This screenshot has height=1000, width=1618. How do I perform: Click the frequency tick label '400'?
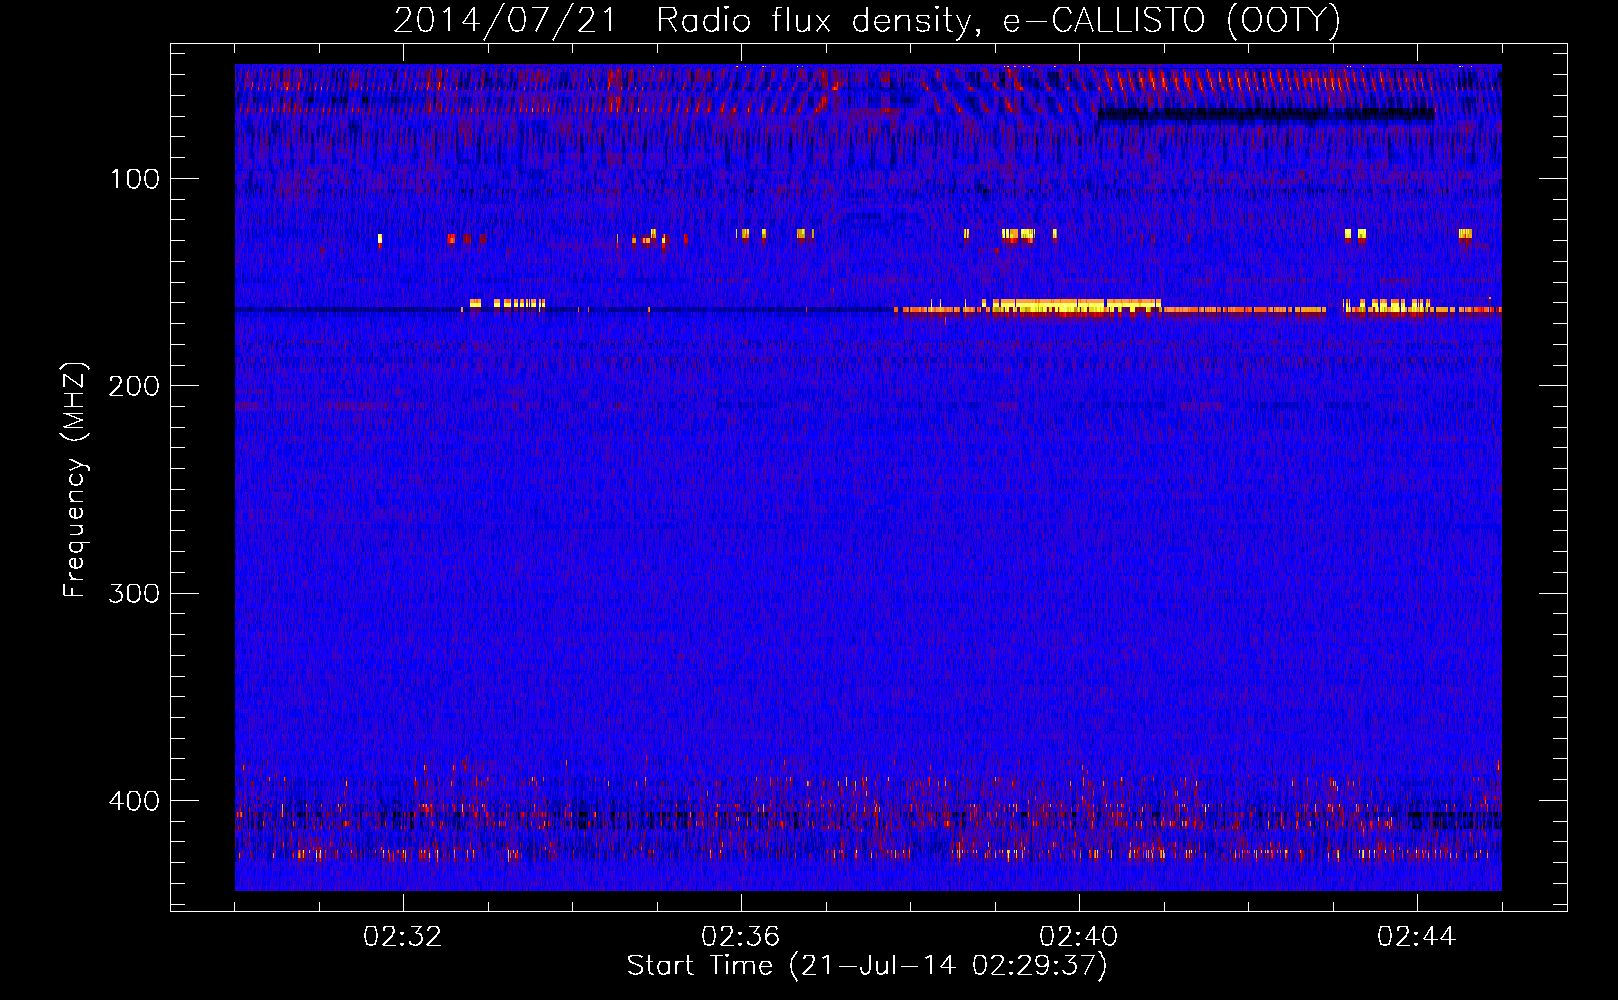click(x=134, y=801)
